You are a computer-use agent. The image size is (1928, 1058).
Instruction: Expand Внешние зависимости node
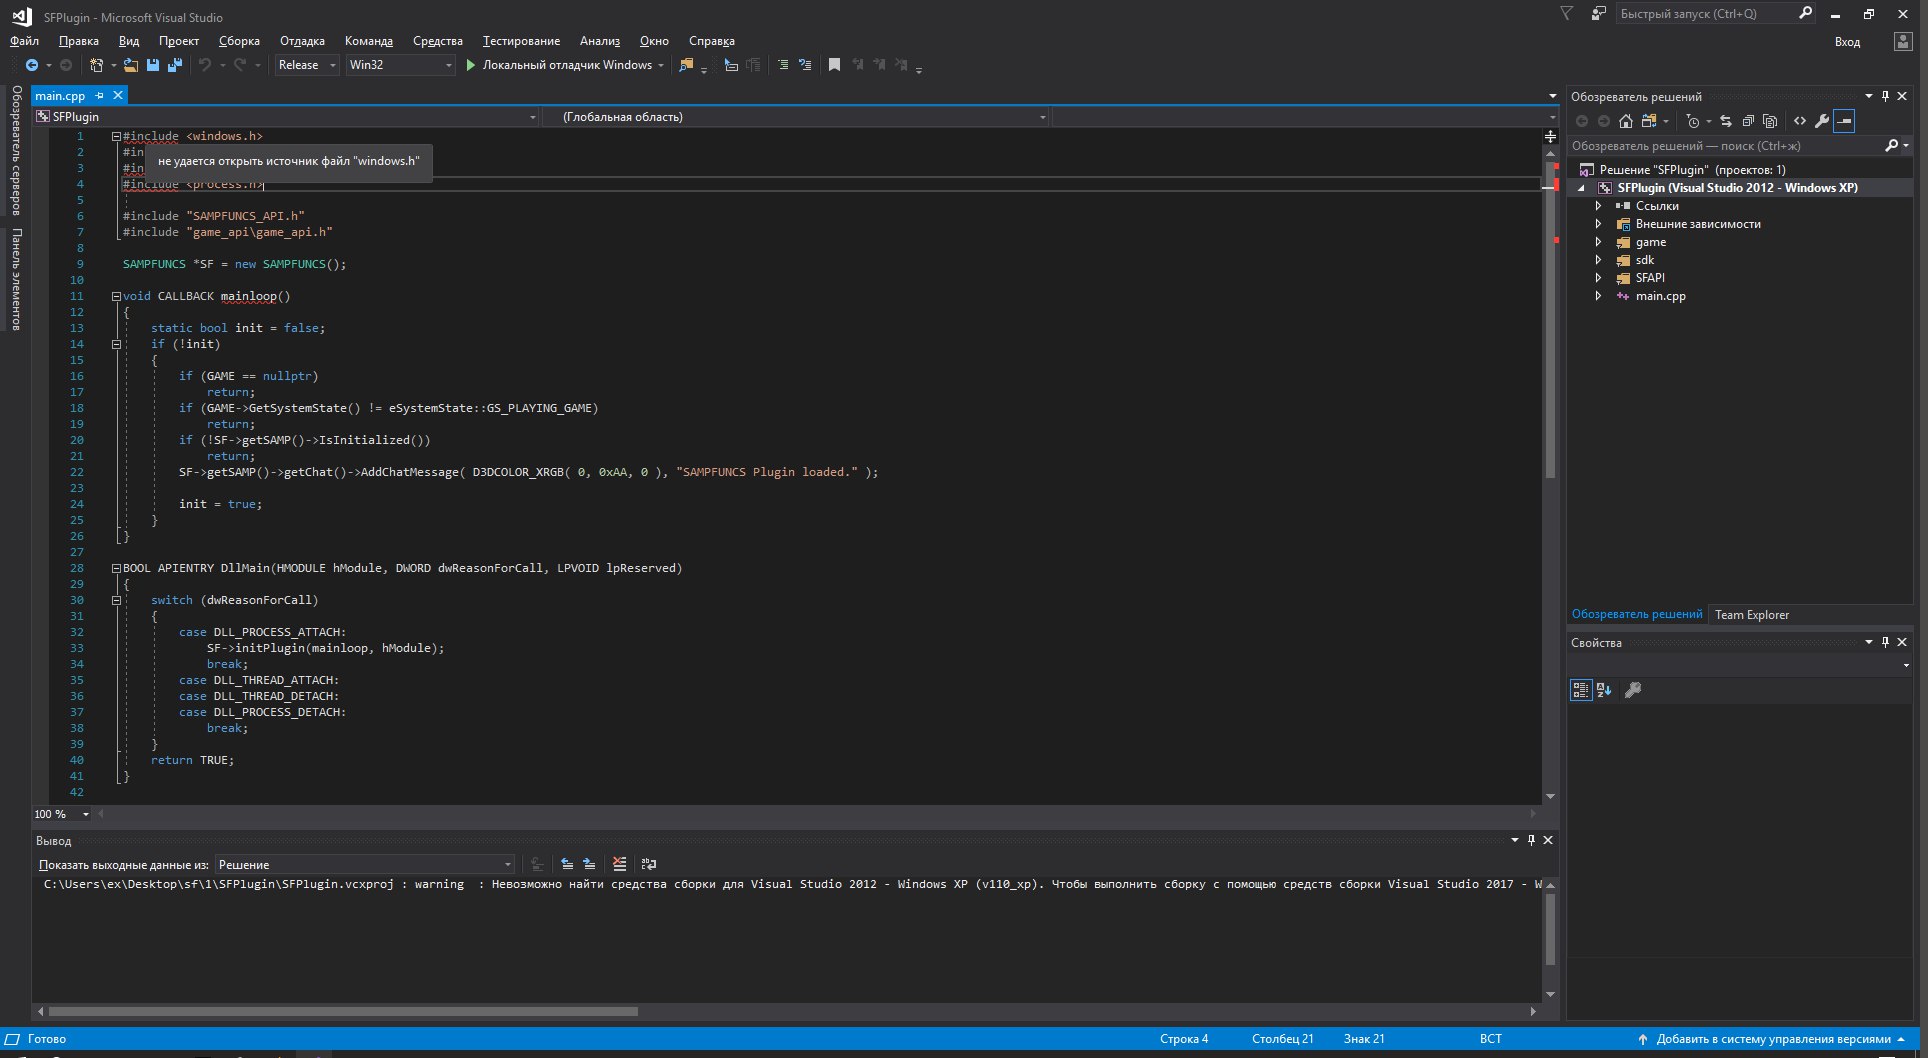pos(1598,224)
